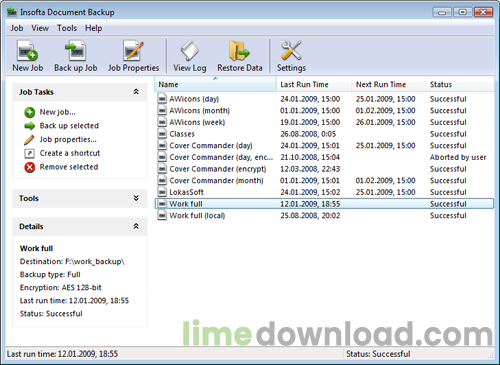The height and width of the screenshot is (365, 500).
Task: Sort by Next Run Time column header
Action: 389,84
